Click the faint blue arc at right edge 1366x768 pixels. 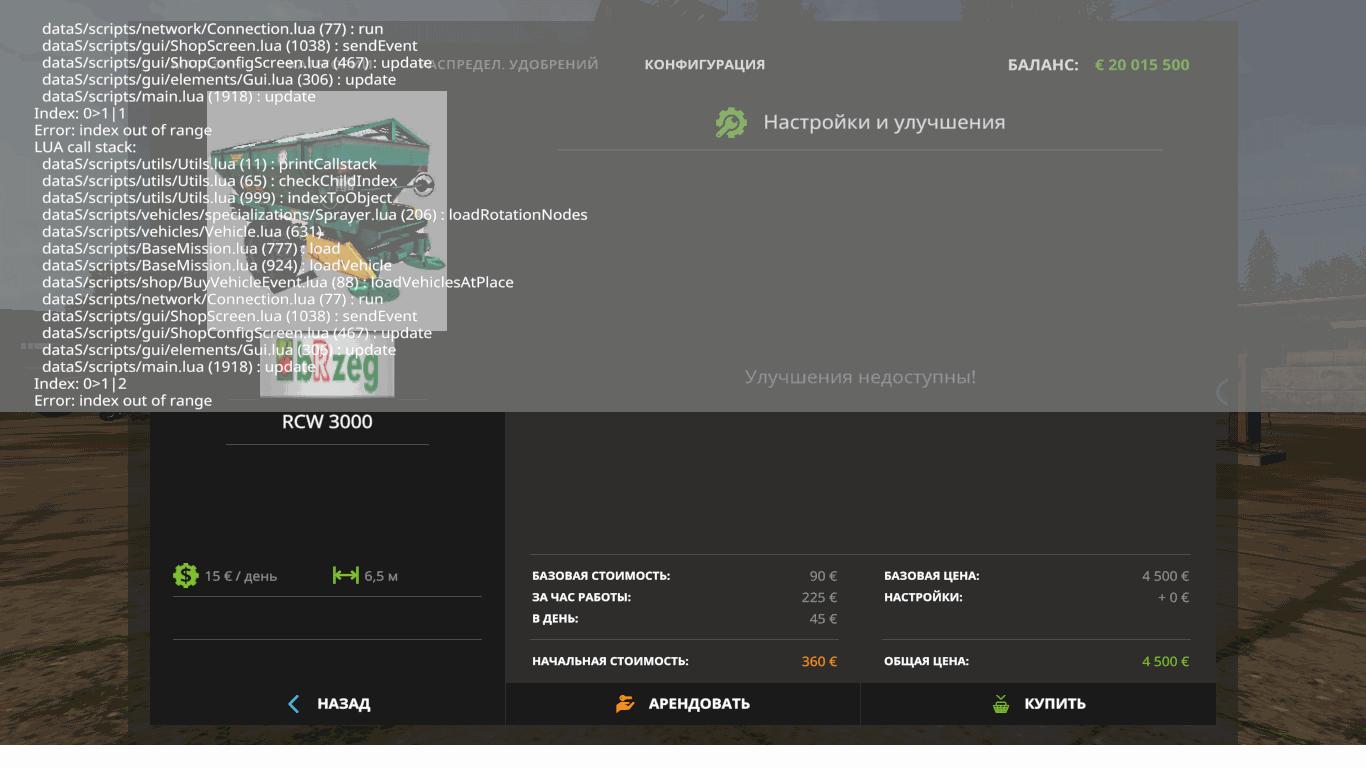tap(1222, 392)
